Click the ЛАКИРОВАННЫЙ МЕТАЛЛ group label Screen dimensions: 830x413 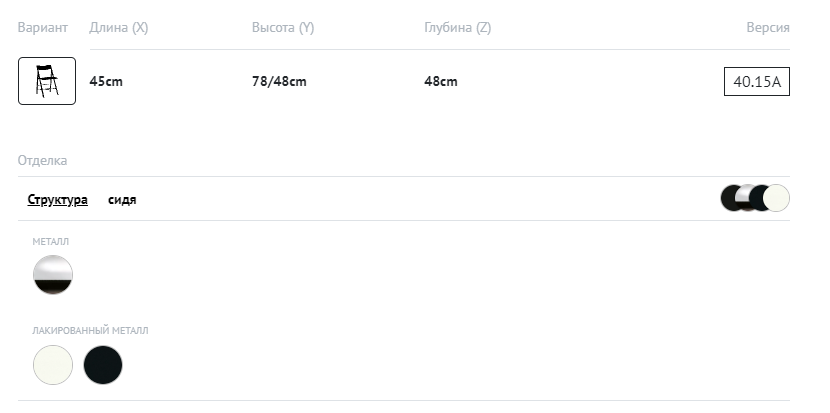tap(90, 330)
